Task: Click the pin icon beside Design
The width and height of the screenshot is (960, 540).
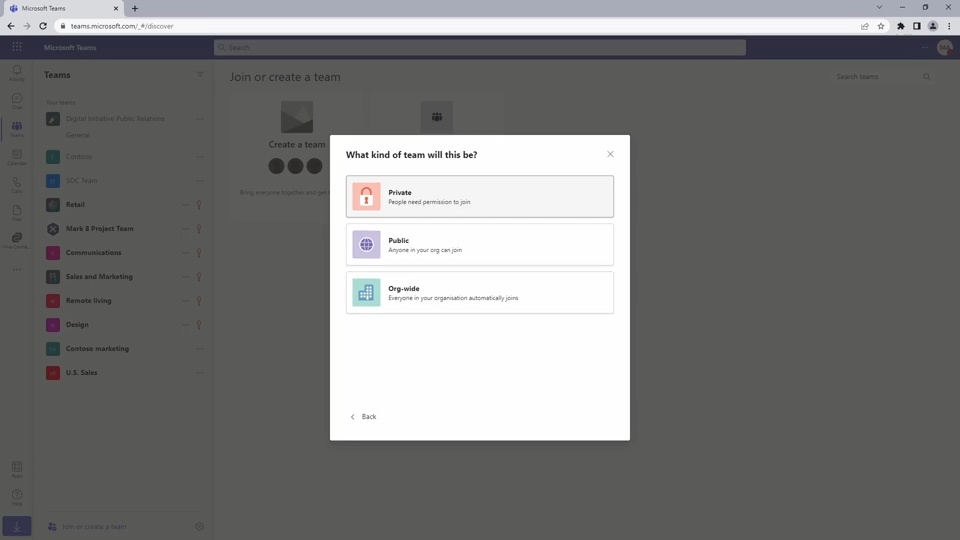Action: pyautogui.click(x=199, y=324)
